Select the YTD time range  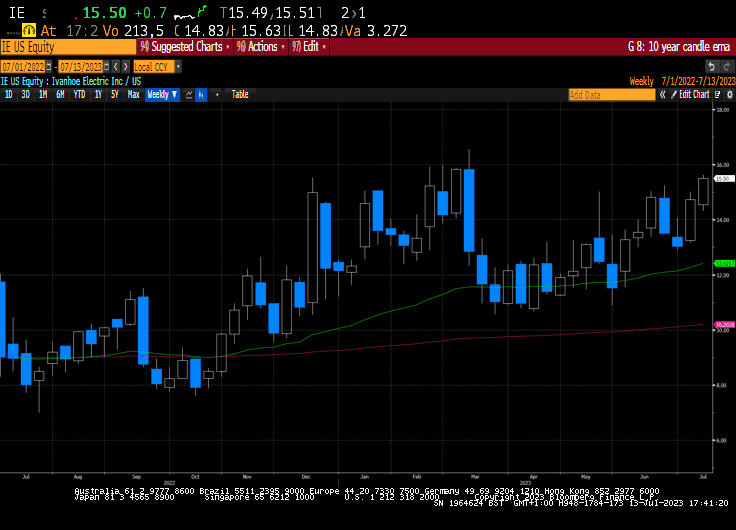79,94
